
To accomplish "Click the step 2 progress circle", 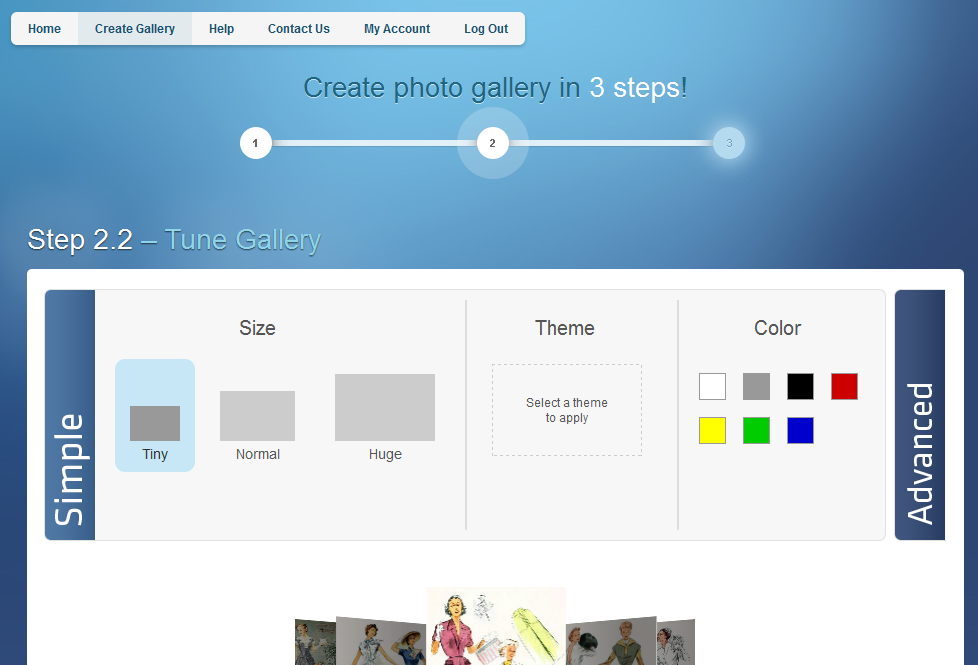I will pyautogui.click(x=493, y=143).
